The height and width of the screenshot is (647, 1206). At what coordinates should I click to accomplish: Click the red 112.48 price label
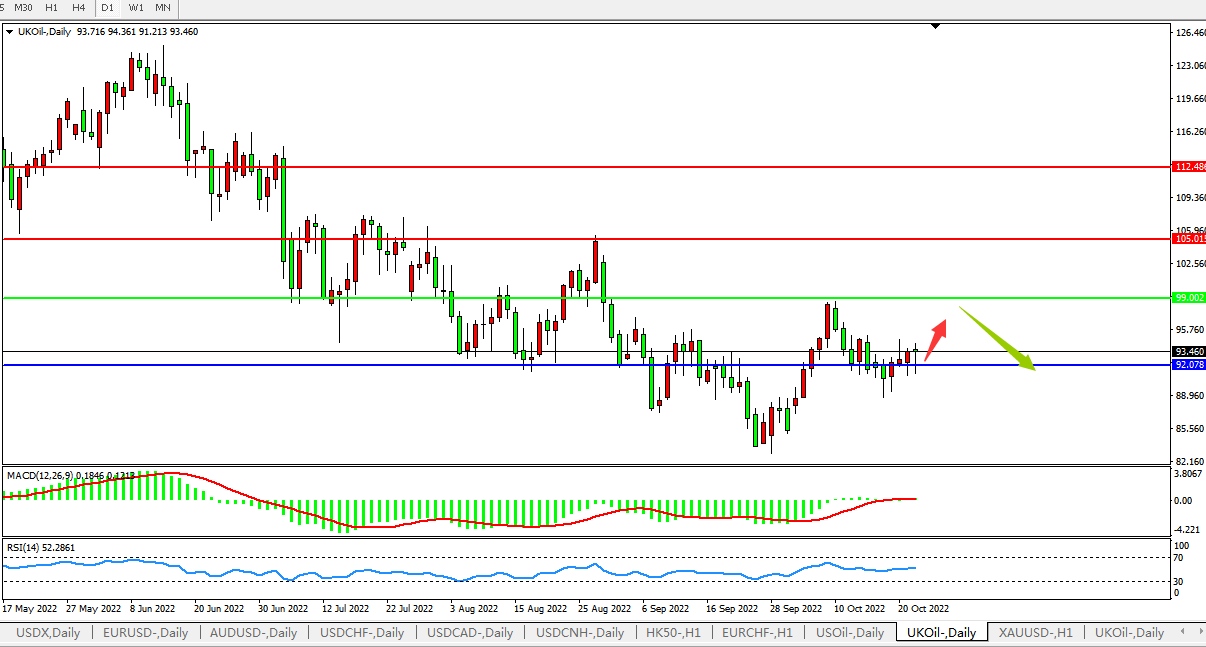tap(1188, 166)
